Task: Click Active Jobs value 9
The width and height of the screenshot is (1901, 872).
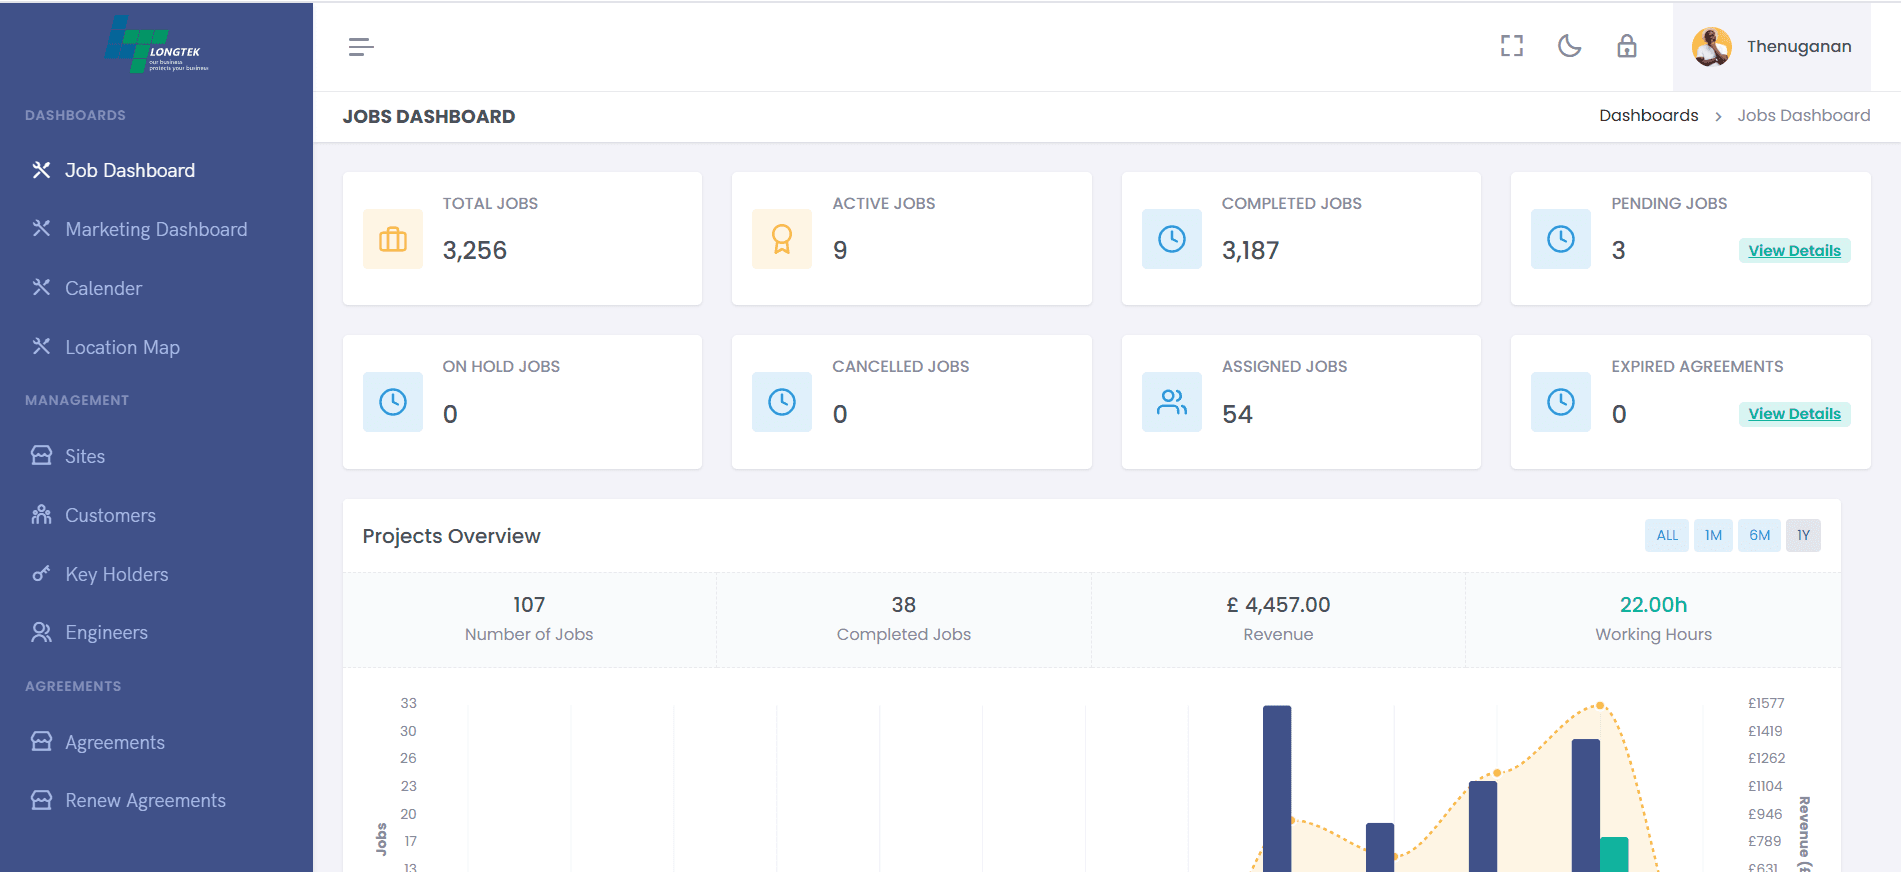Action: [x=840, y=250]
